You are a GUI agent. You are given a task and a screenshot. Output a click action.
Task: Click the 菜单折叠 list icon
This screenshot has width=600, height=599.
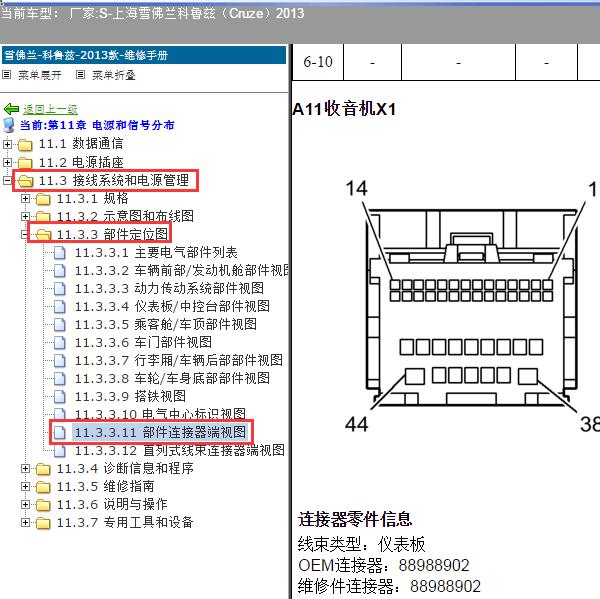80,75
